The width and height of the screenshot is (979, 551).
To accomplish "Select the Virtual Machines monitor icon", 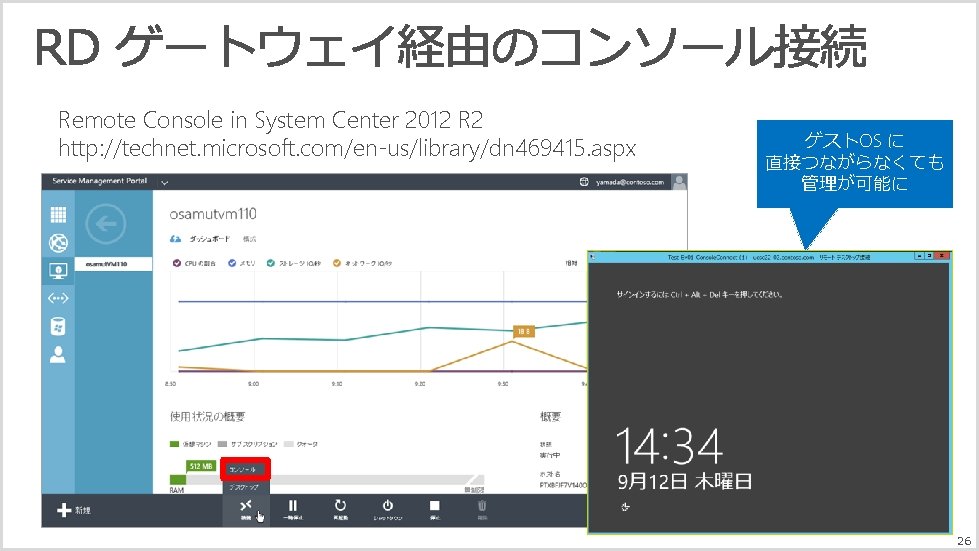I will pyautogui.click(x=58, y=271).
